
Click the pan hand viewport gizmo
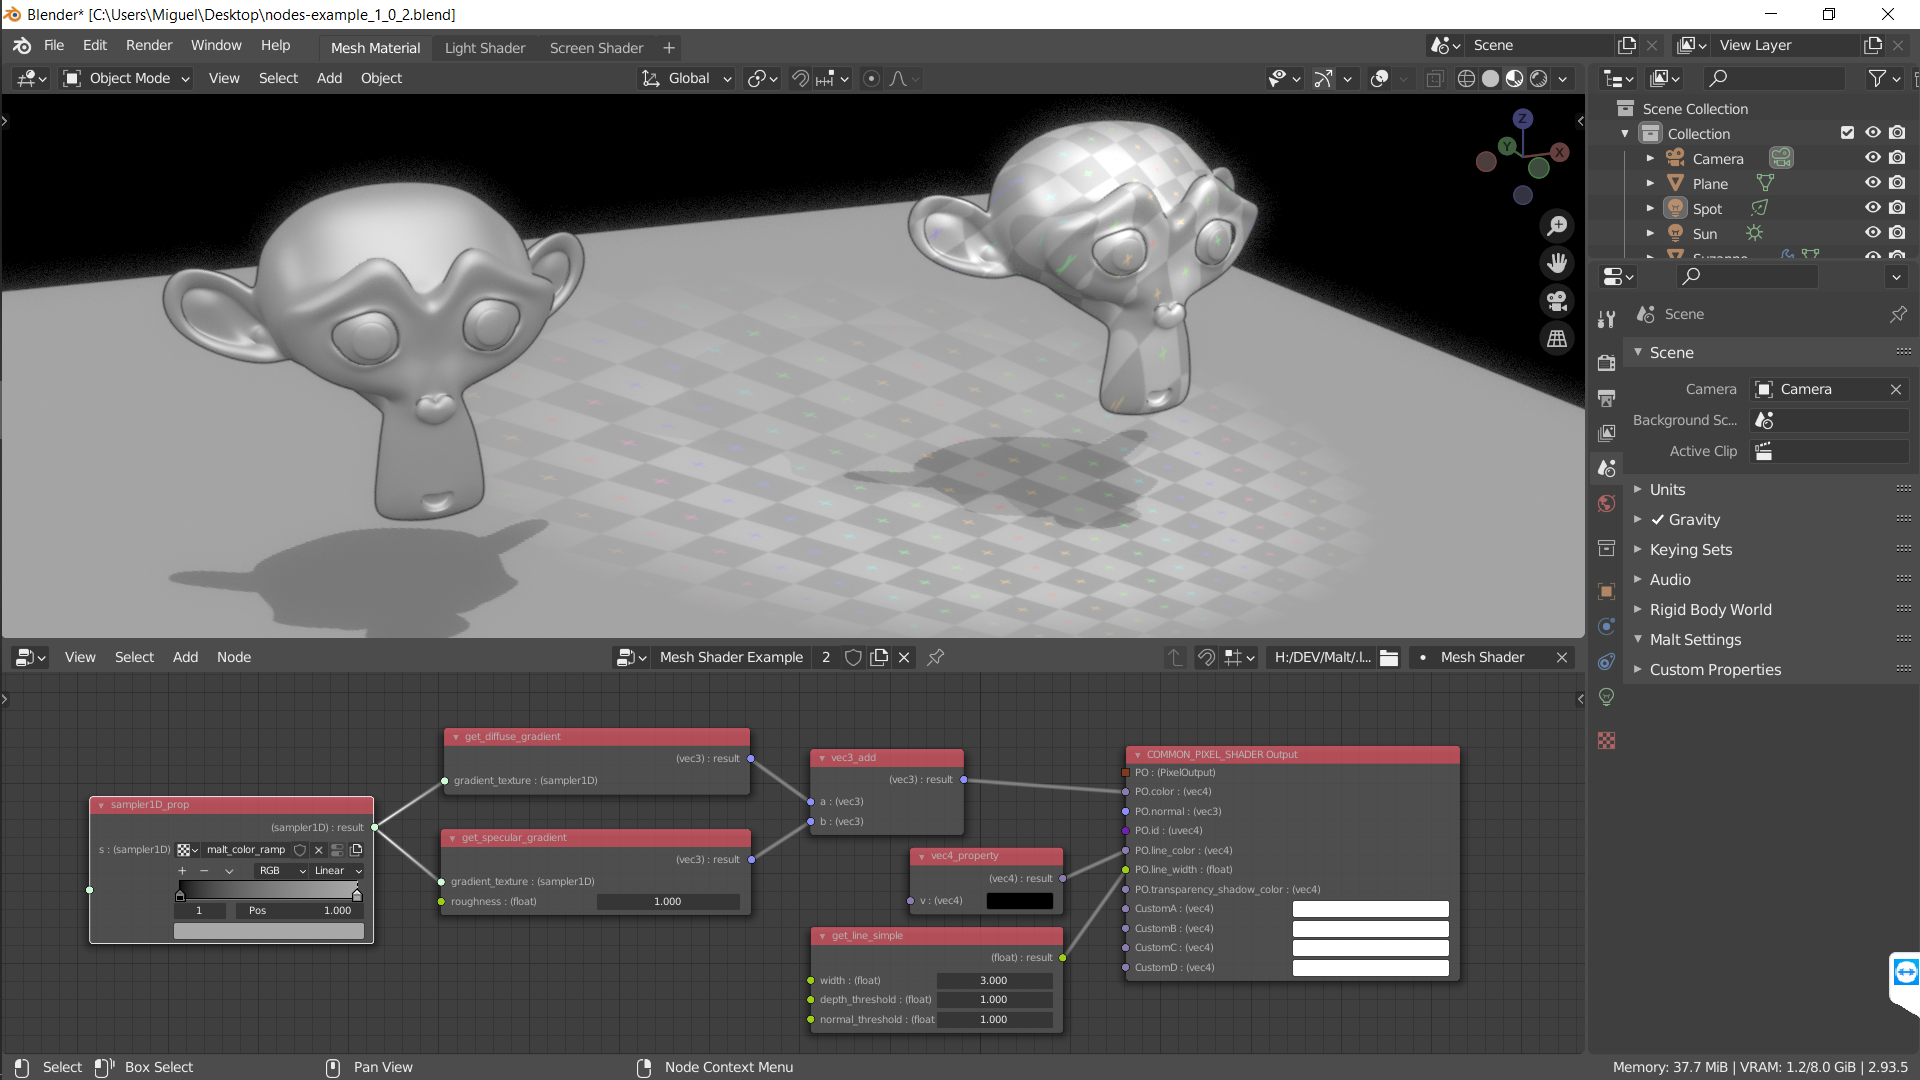1557,263
